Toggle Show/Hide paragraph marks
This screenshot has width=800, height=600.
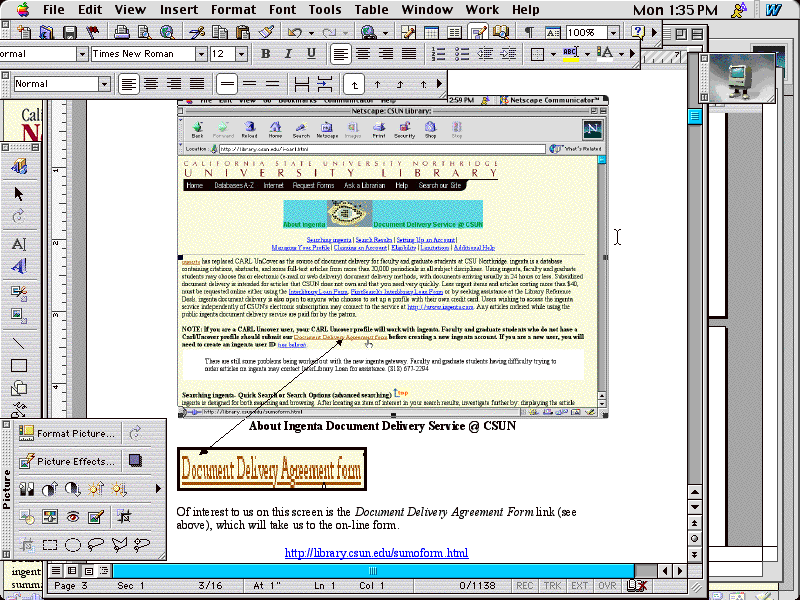(x=529, y=33)
